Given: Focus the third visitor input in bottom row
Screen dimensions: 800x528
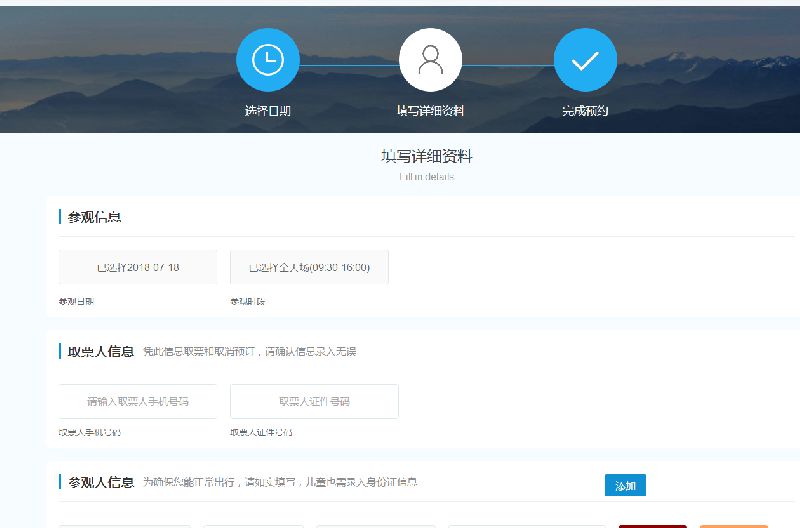Looking at the screenshot, I should point(375,524).
